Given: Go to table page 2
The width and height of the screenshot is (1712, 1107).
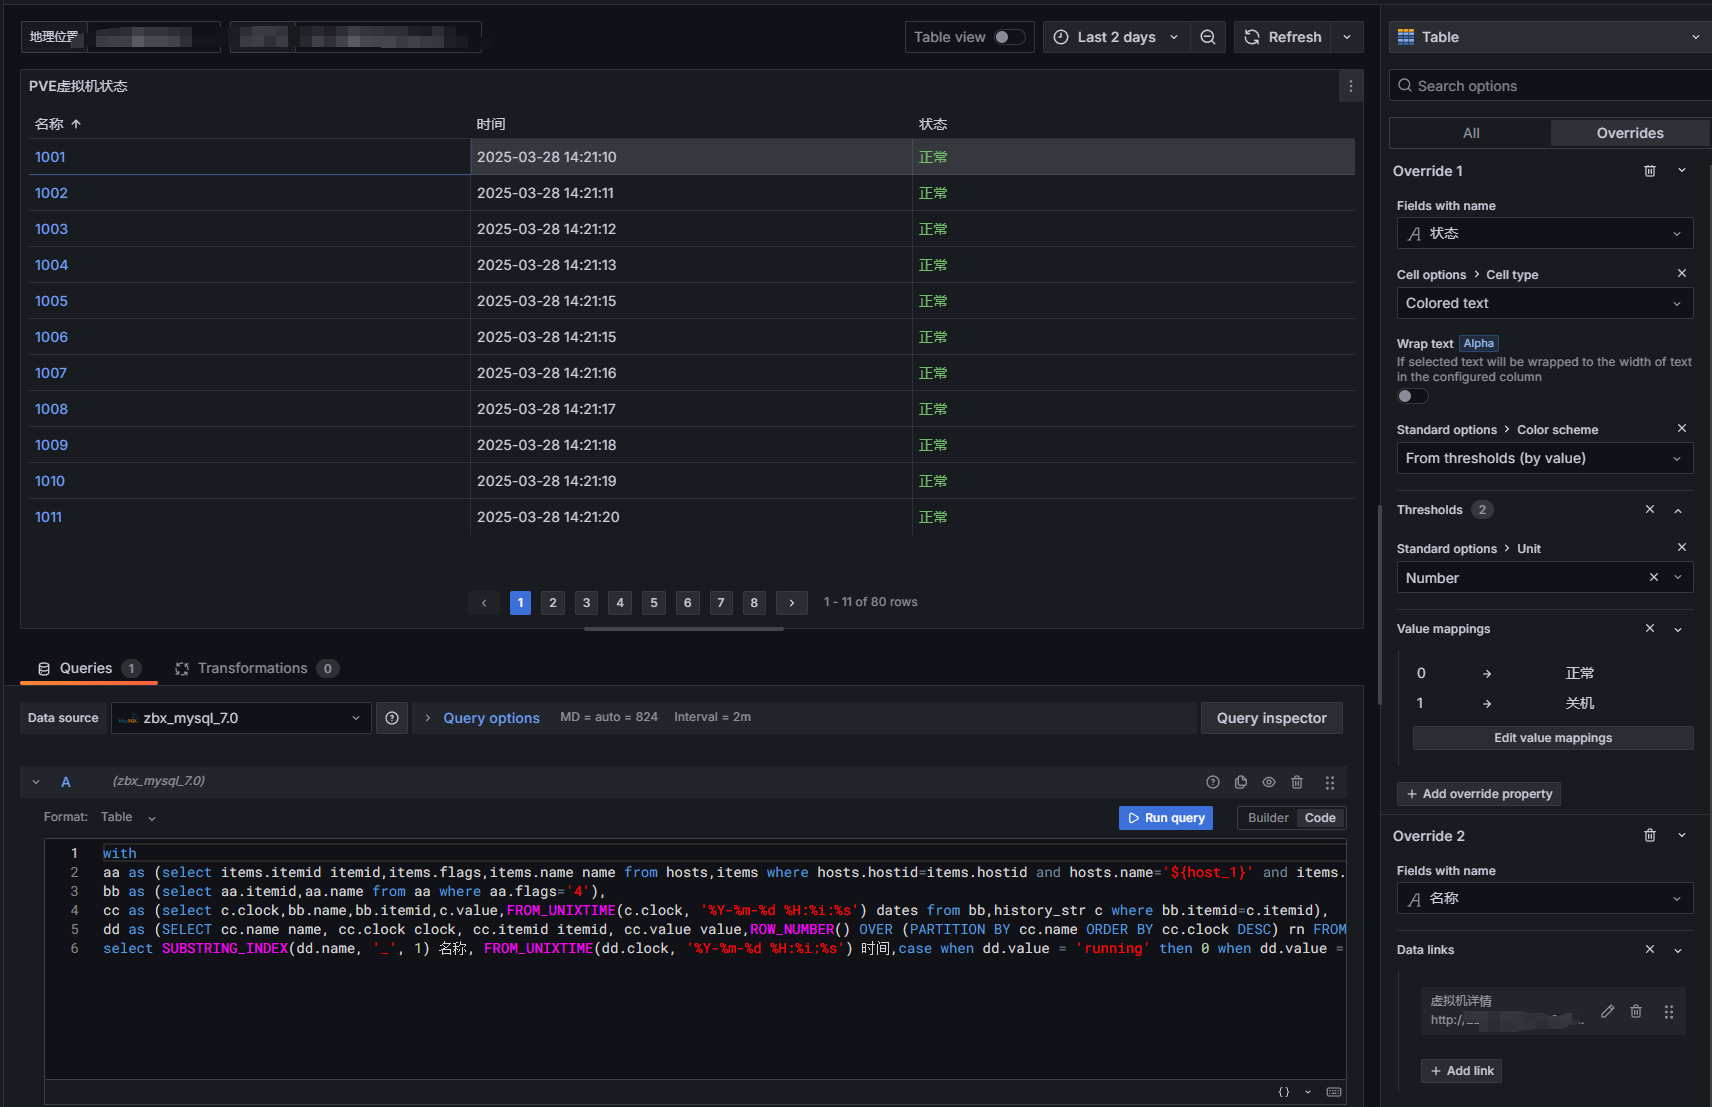Looking at the screenshot, I should click(553, 602).
